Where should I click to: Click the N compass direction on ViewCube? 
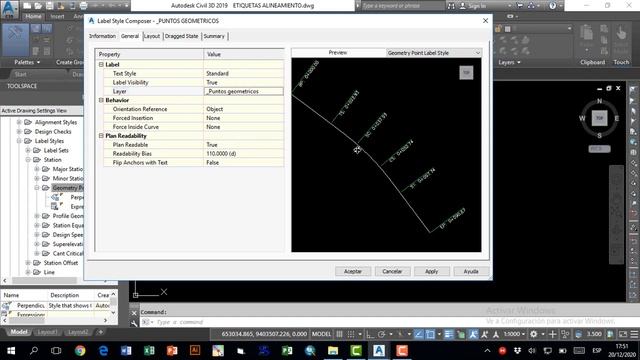599,101
